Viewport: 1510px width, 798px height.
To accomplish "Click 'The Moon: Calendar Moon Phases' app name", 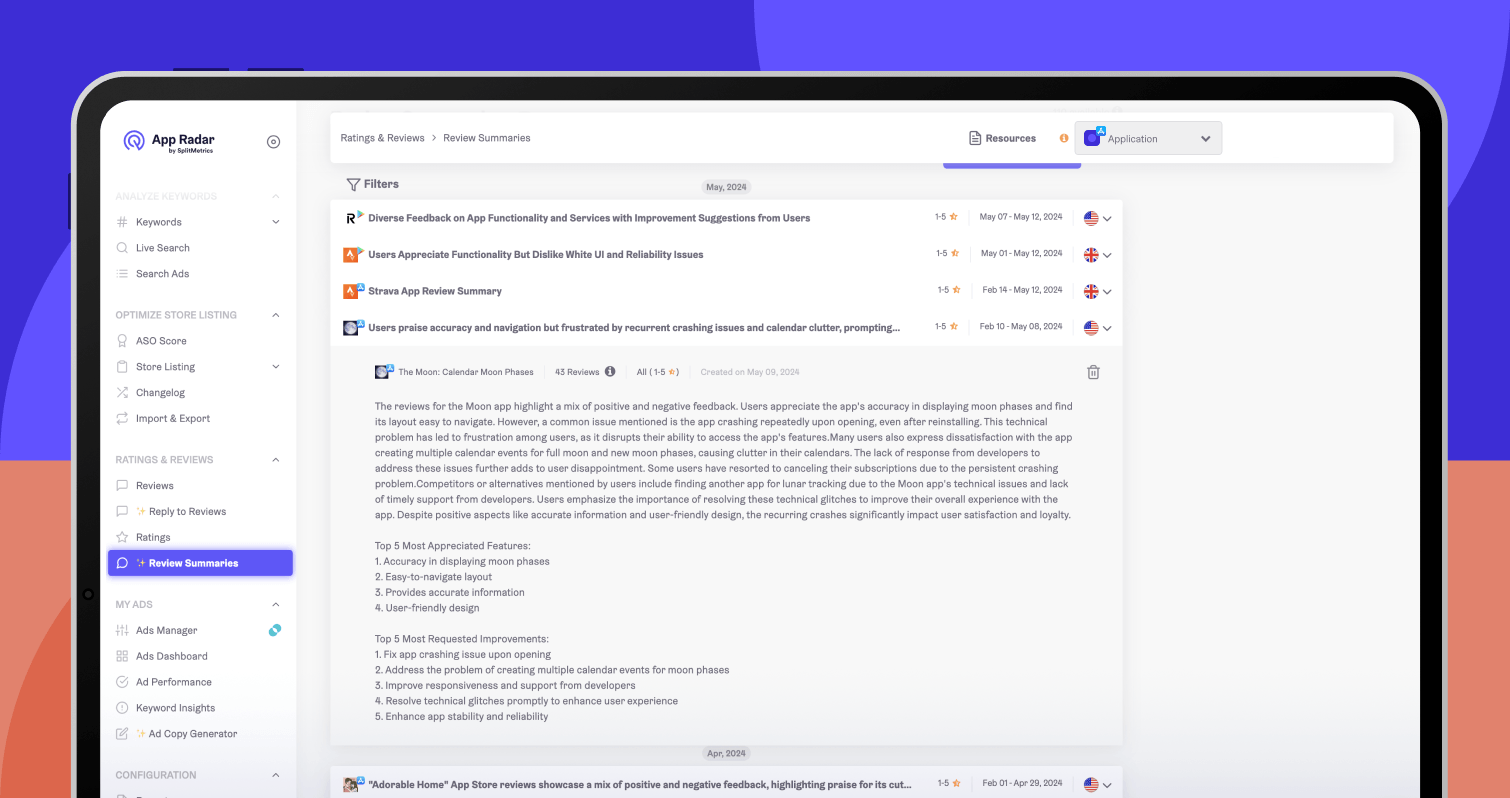I will coord(466,372).
